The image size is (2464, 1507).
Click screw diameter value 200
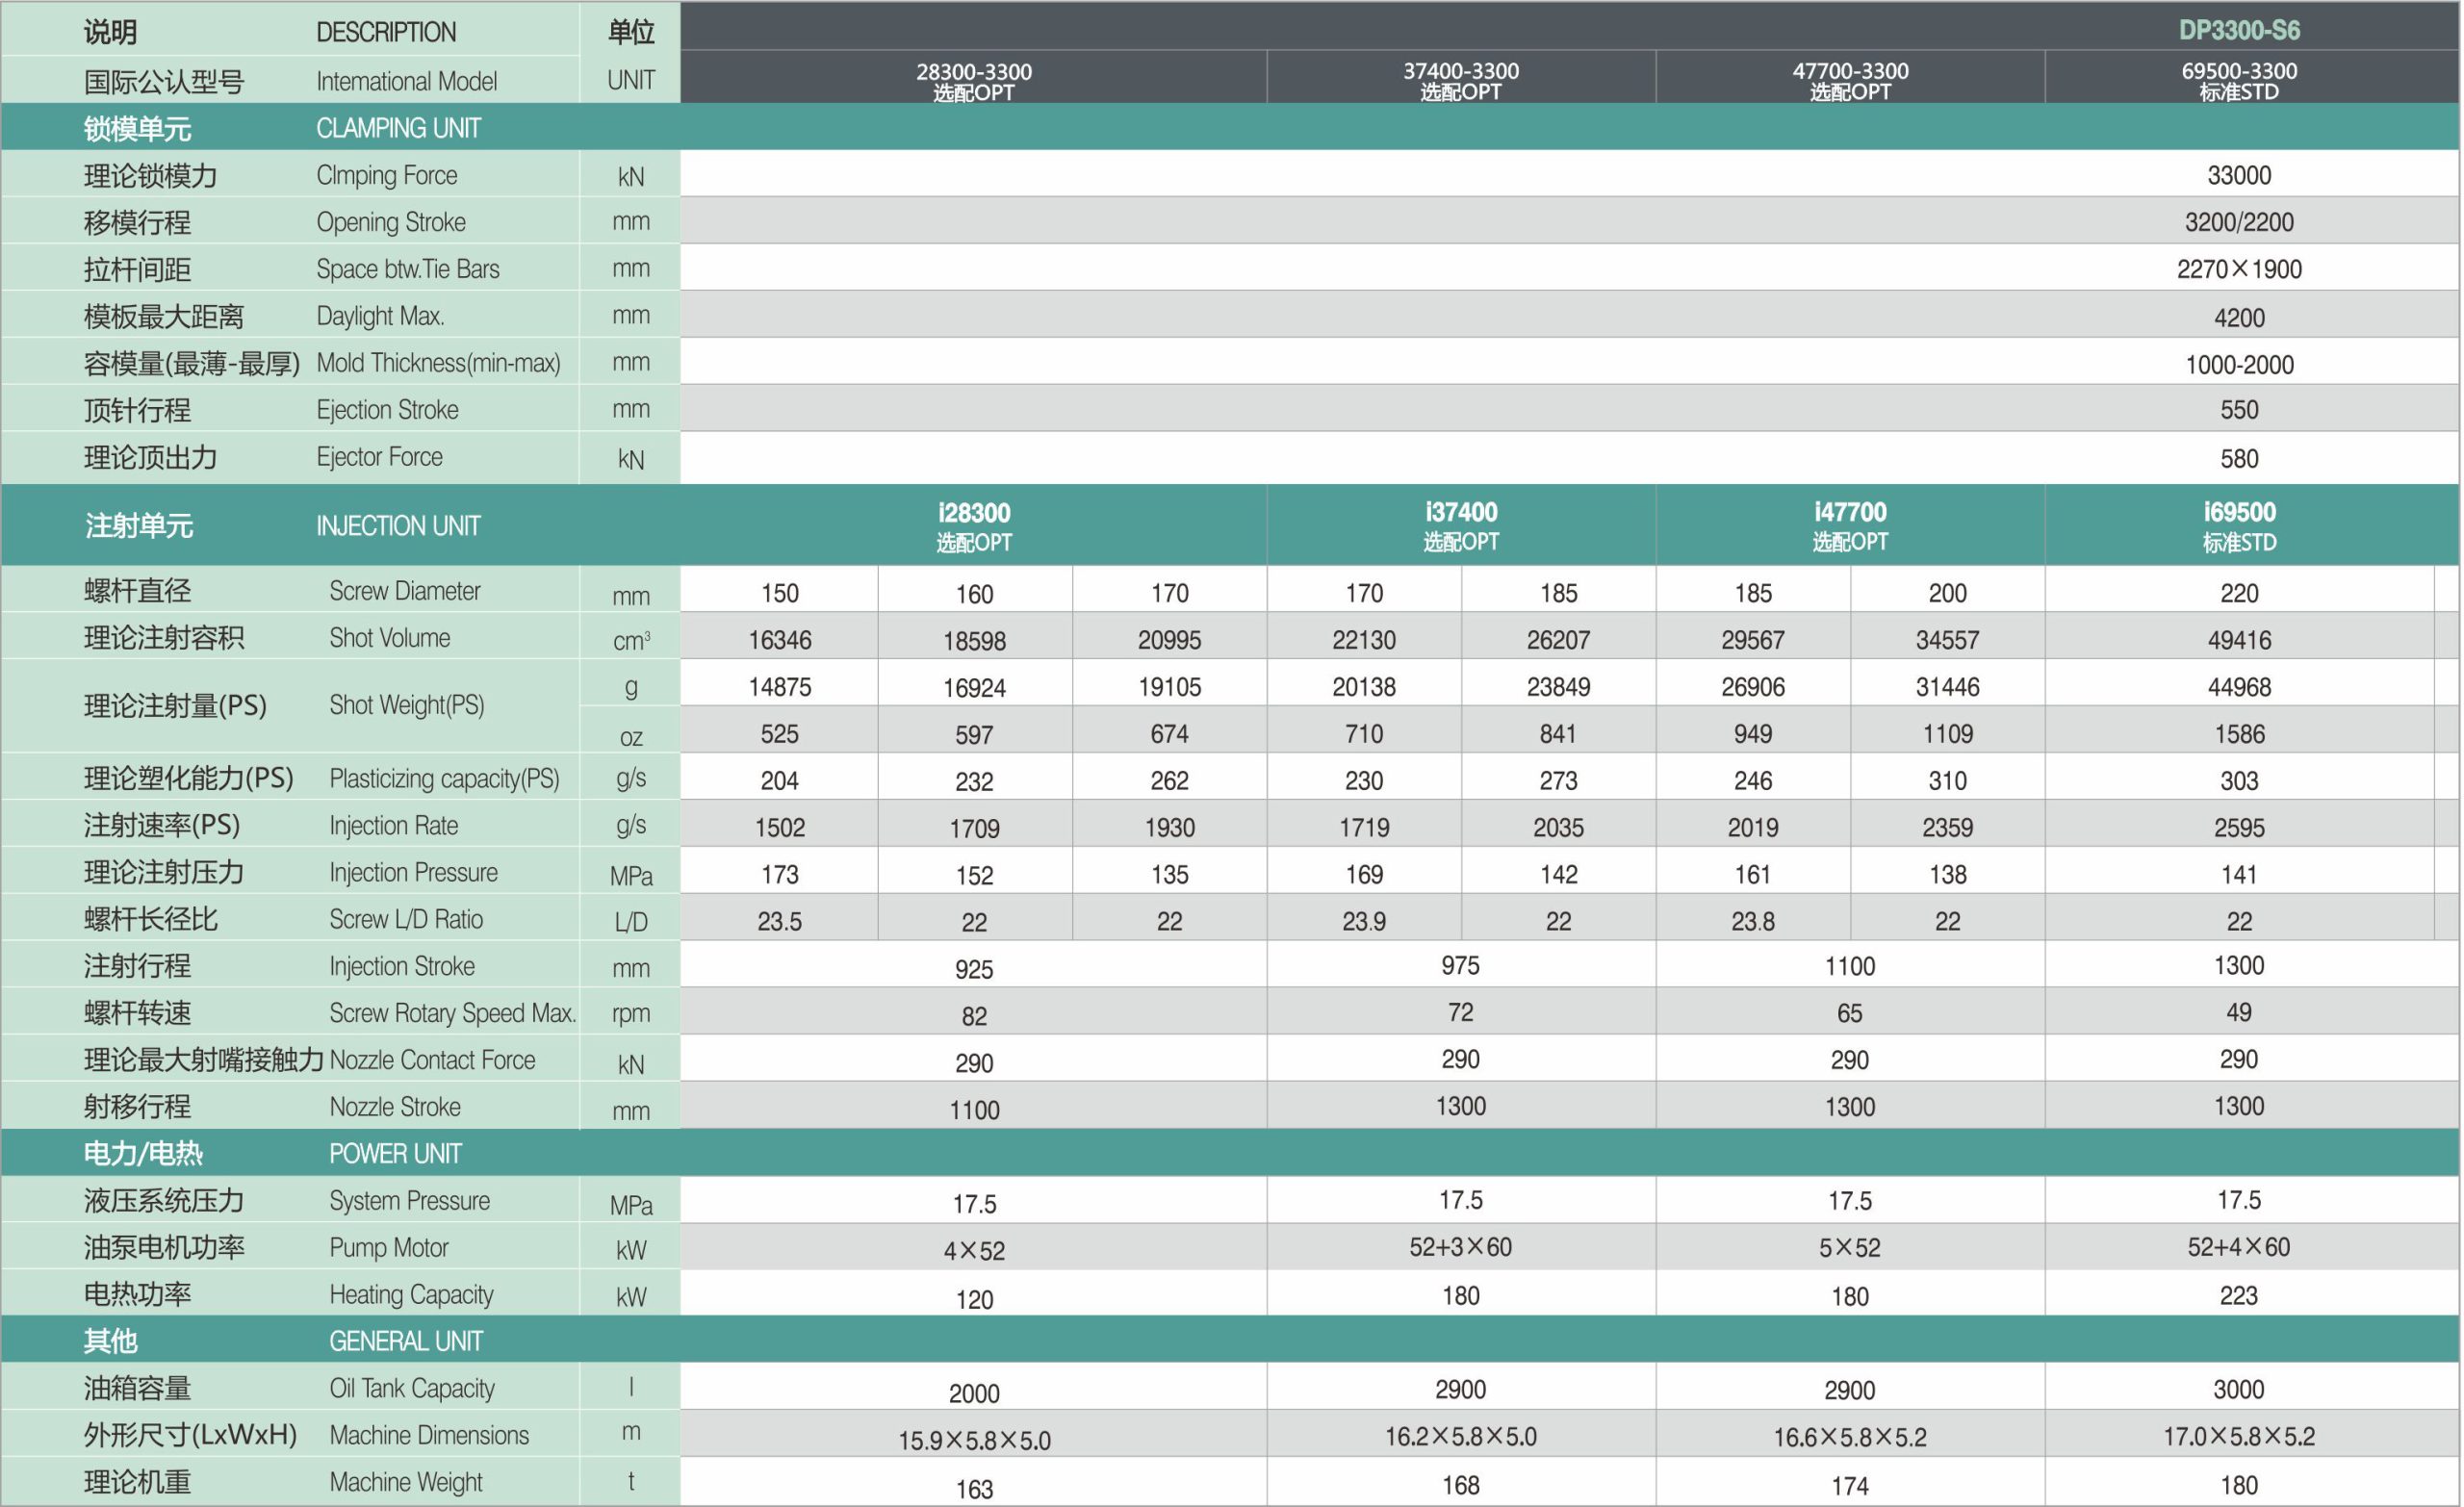click(1947, 593)
